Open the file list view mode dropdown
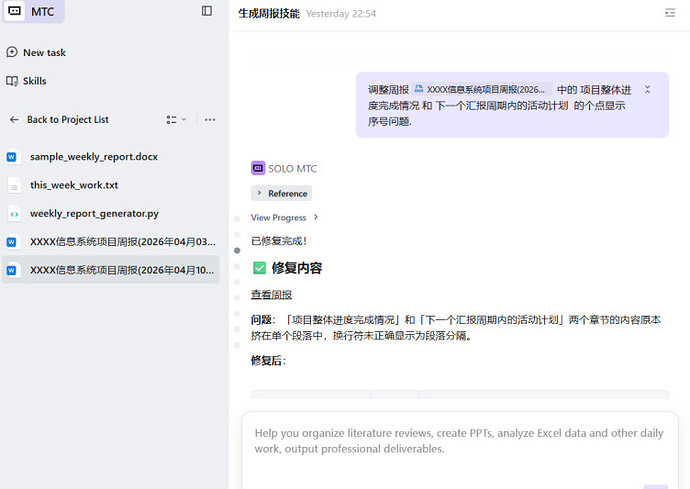This screenshot has height=489, width=690. [x=176, y=120]
